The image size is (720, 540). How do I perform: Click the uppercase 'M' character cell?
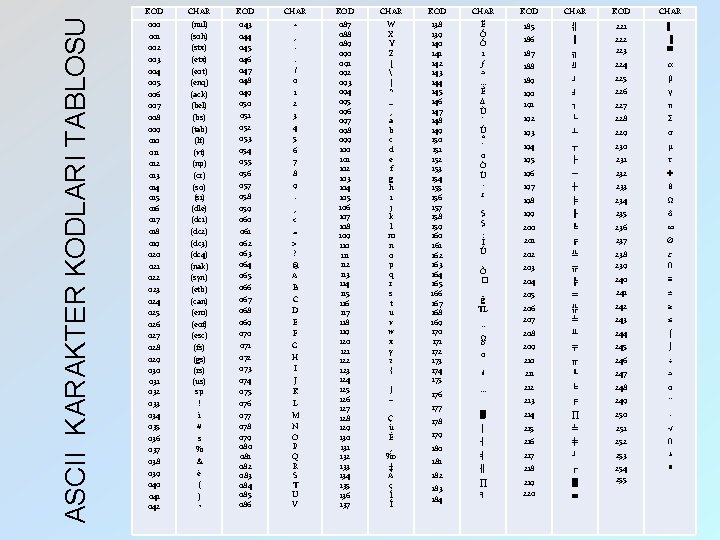click(295, 415)
